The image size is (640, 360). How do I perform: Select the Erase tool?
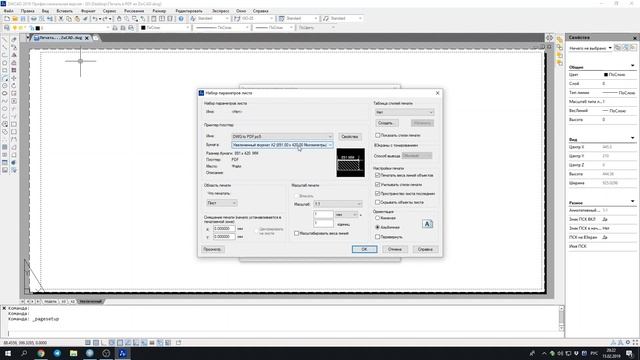14,40
